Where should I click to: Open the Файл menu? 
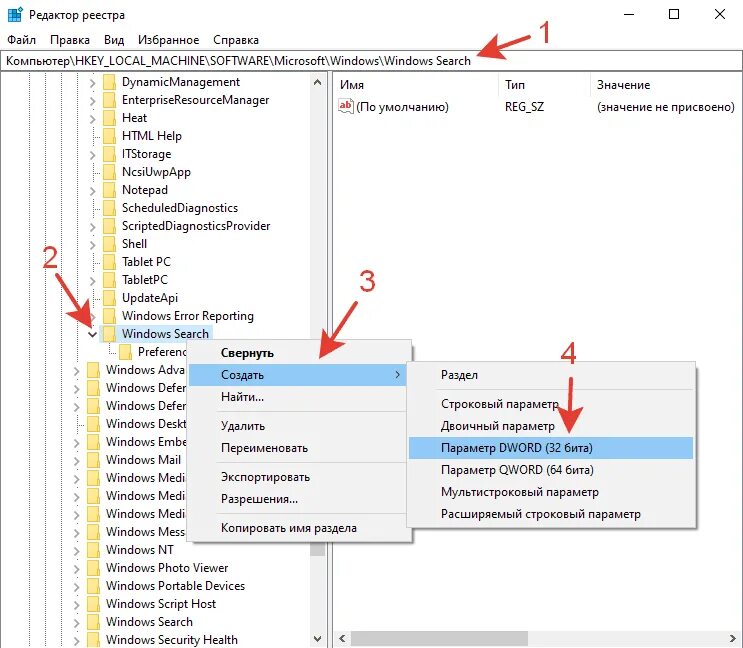[x=22, y=40]
